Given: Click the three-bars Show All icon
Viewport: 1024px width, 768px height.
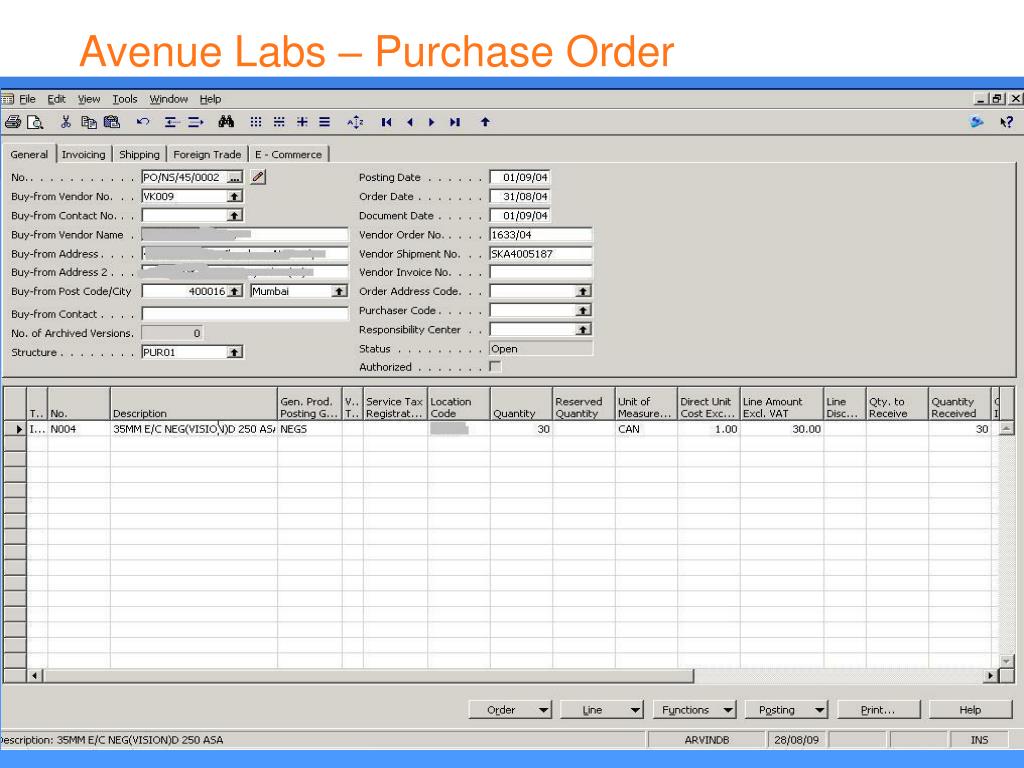Looking at the screenshot, I should 325,122.
